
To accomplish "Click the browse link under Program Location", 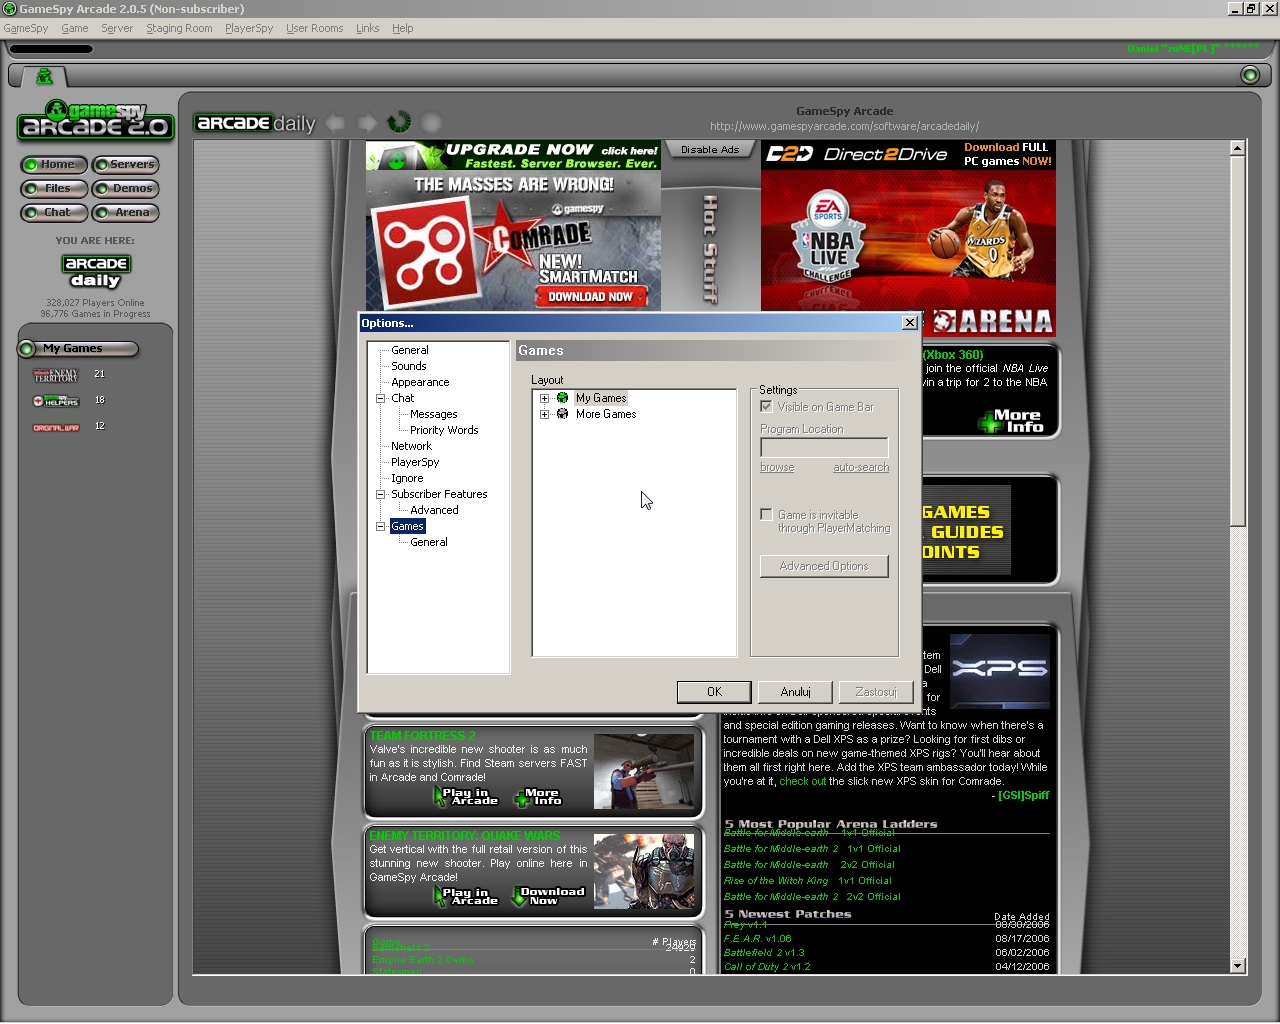I will 777,468.
